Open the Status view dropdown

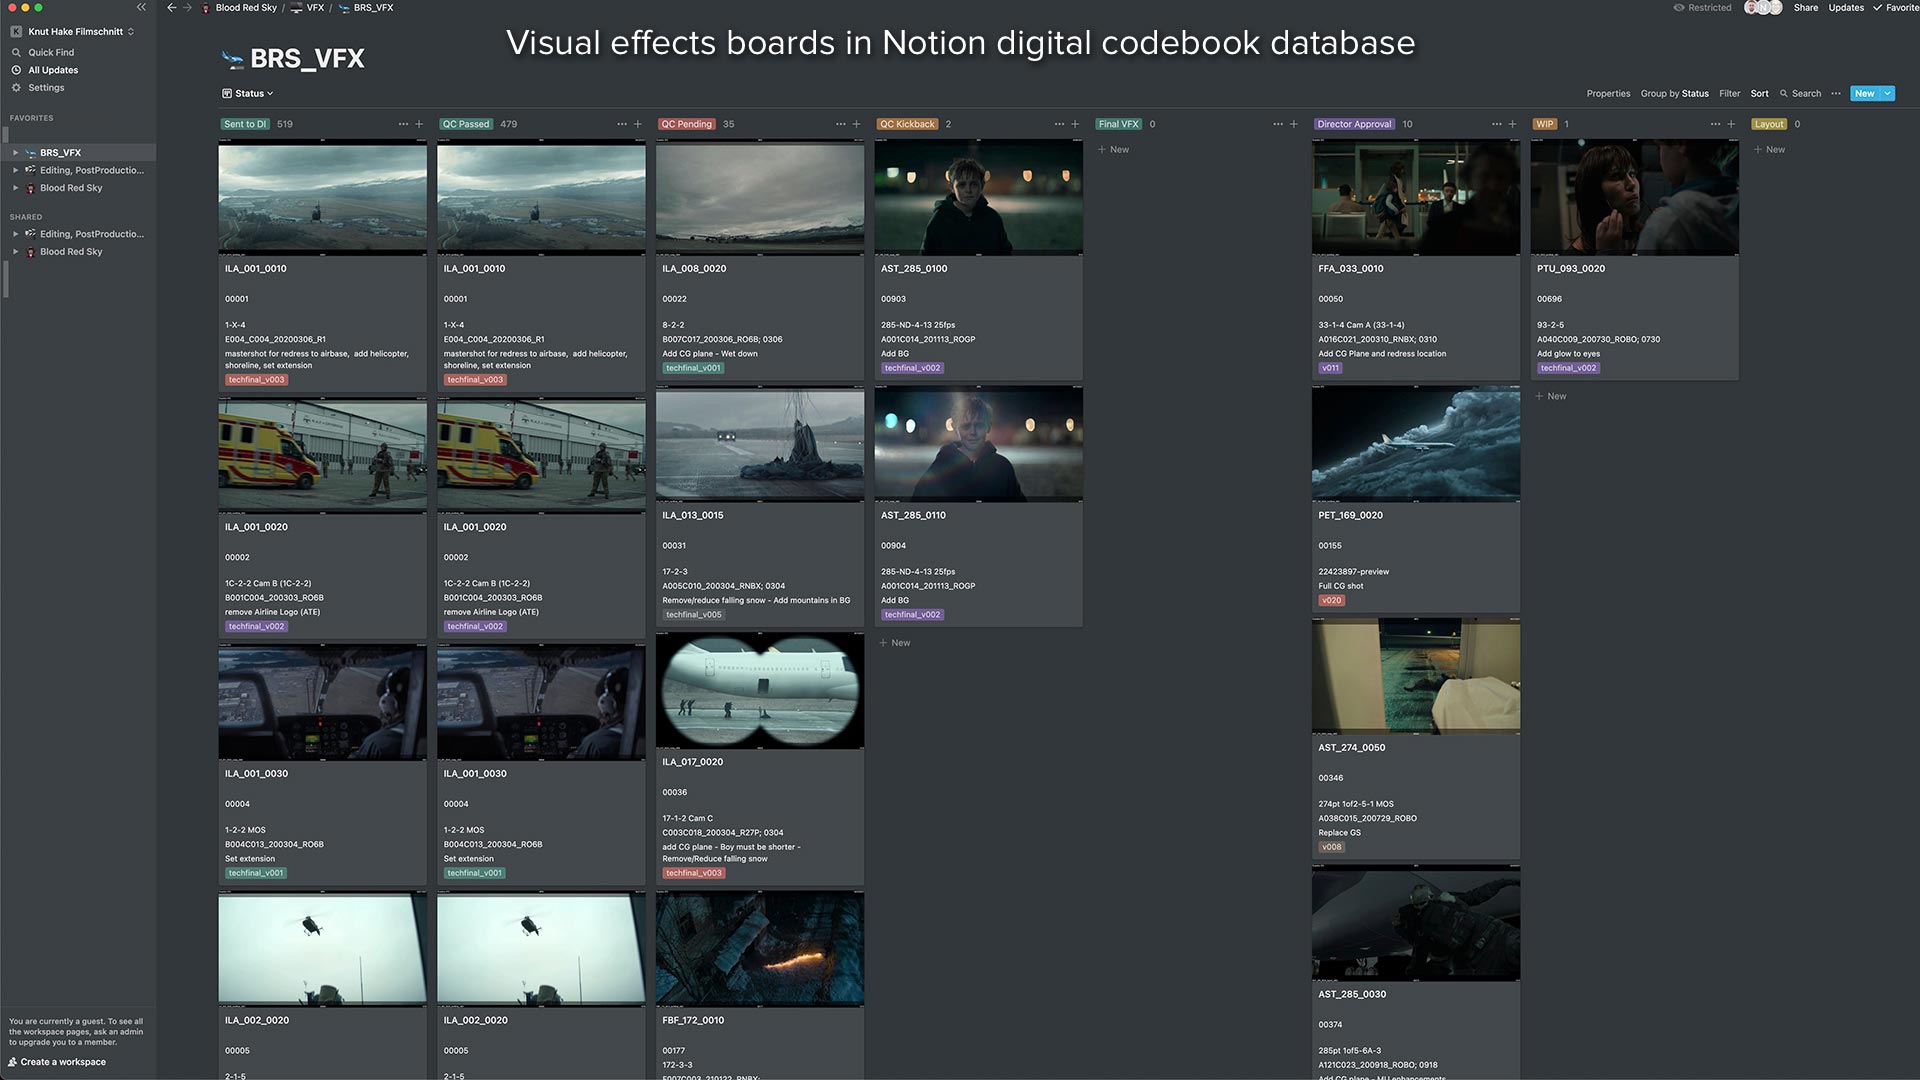click(x=248, y=94)
